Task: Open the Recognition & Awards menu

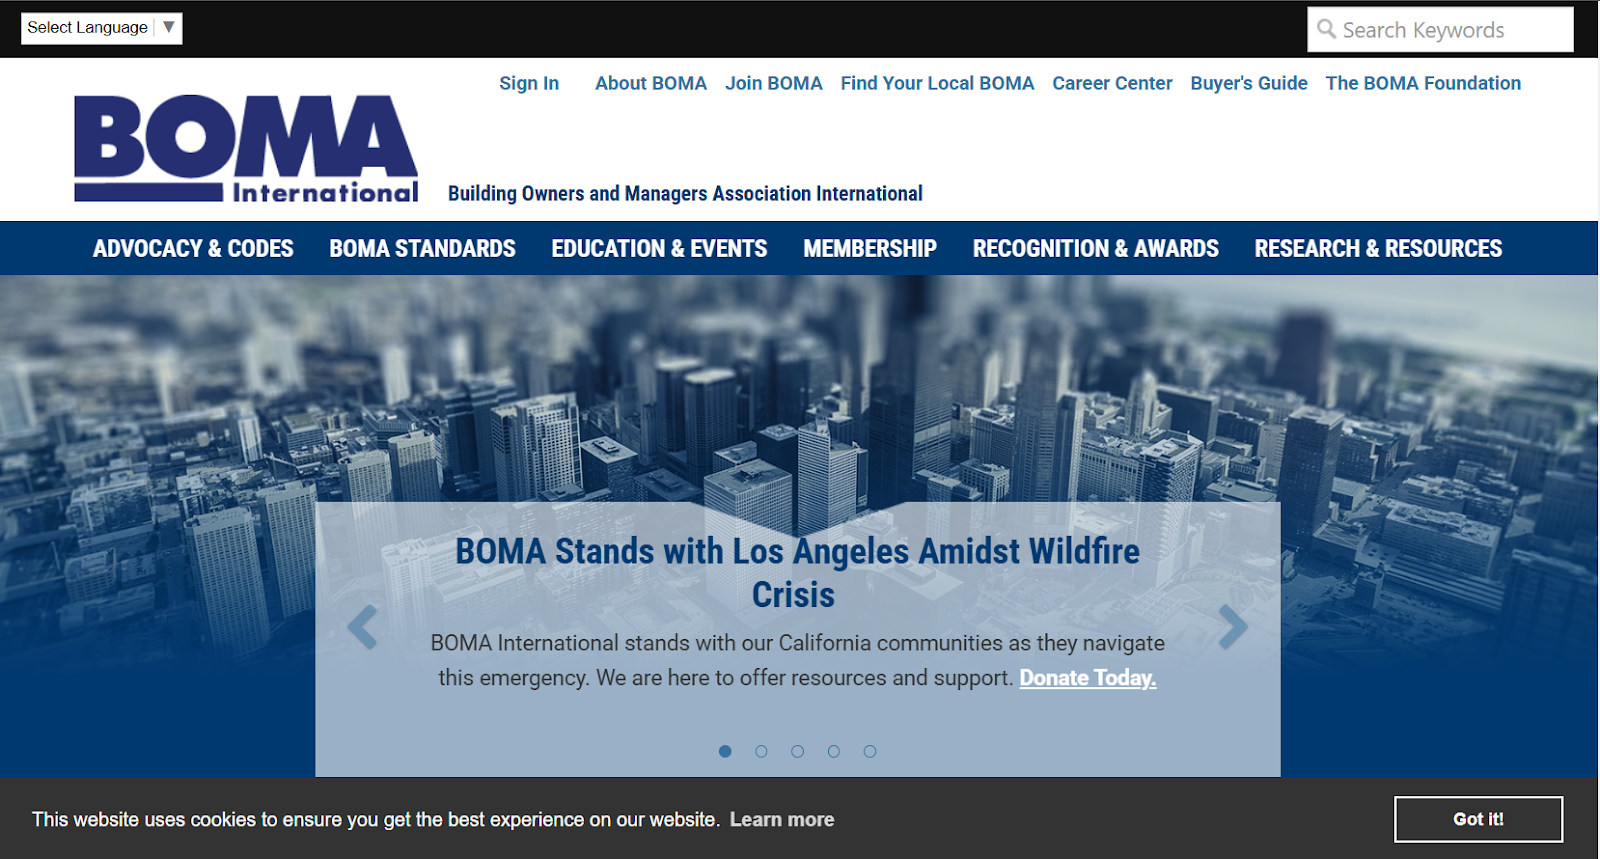Action: tap(1096, 248)
